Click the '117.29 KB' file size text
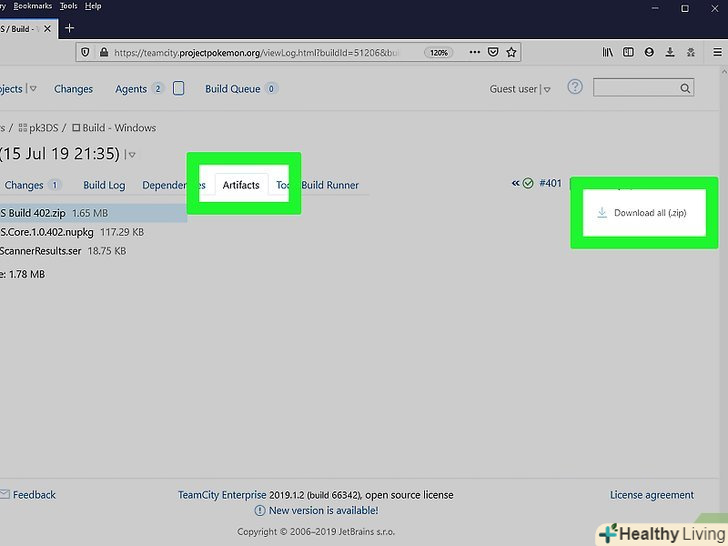 (x=122, y=232)
